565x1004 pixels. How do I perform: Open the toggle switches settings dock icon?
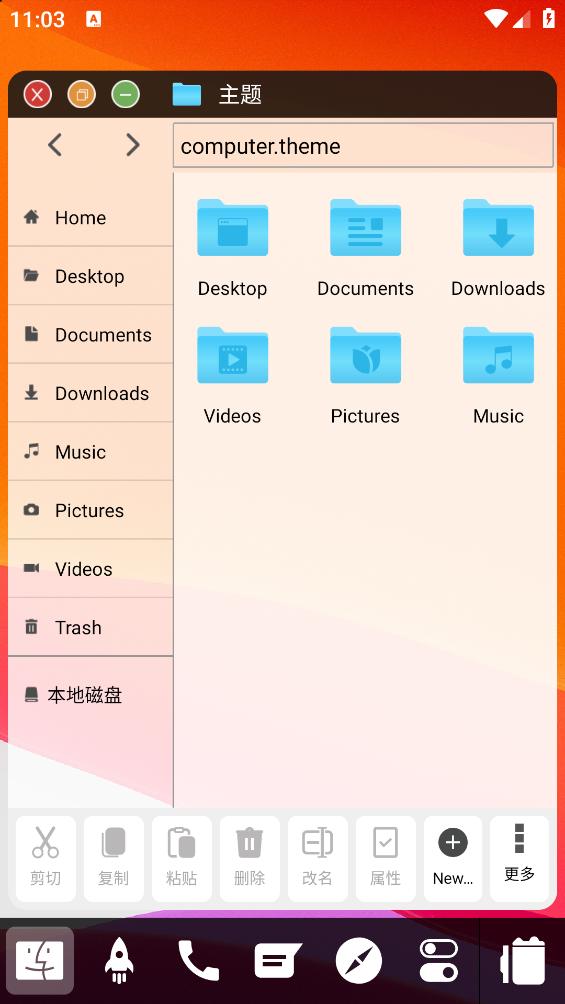pos(439,960)
